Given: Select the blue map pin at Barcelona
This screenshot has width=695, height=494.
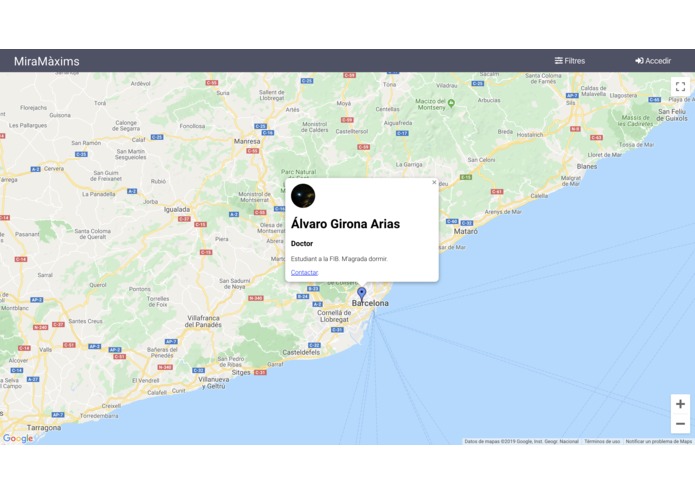Looking at the screenshot, I should pyautogui.click(x=362, y=294).
